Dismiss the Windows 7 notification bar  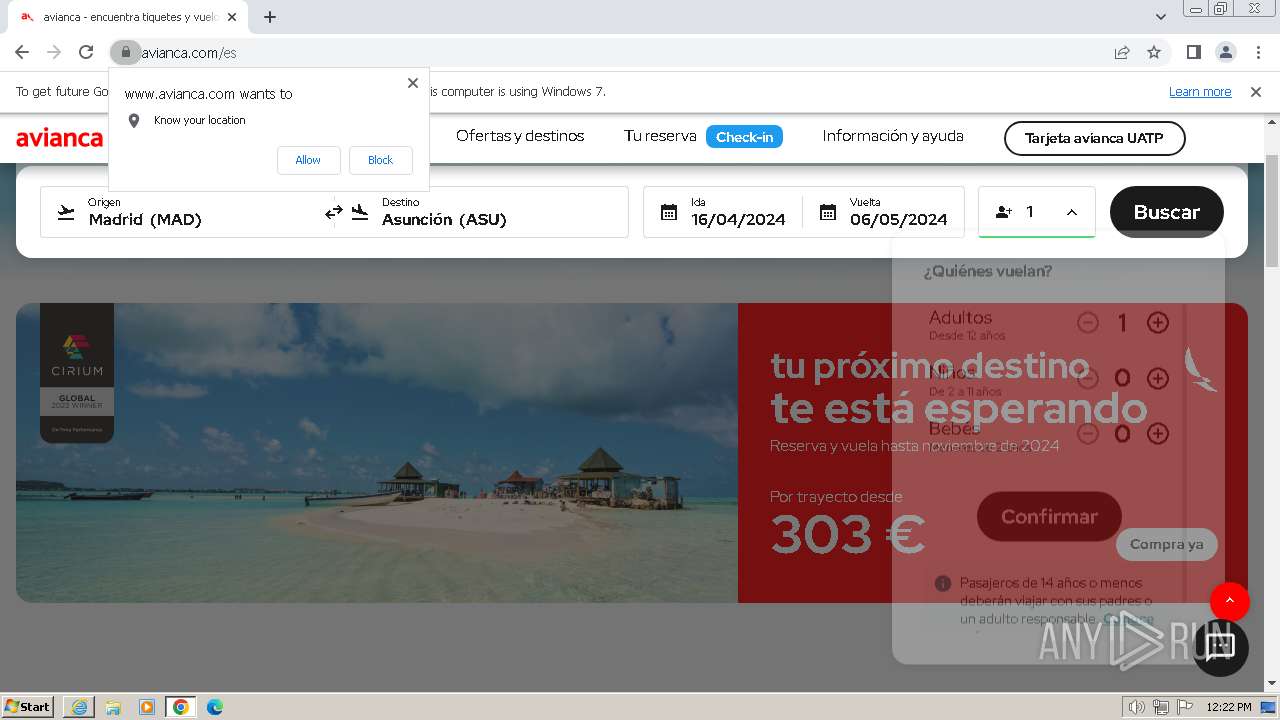[1256, 92]
